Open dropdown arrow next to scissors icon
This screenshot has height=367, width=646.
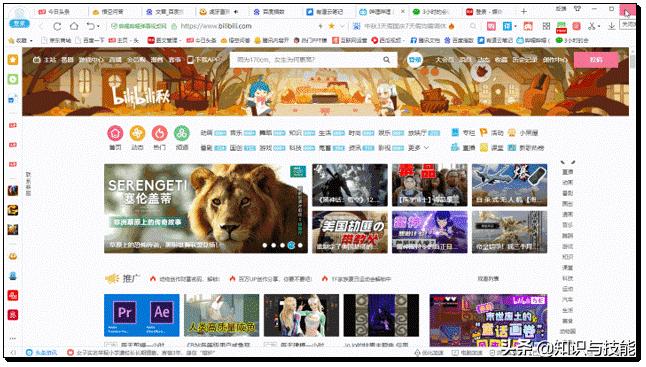(599, 26)
